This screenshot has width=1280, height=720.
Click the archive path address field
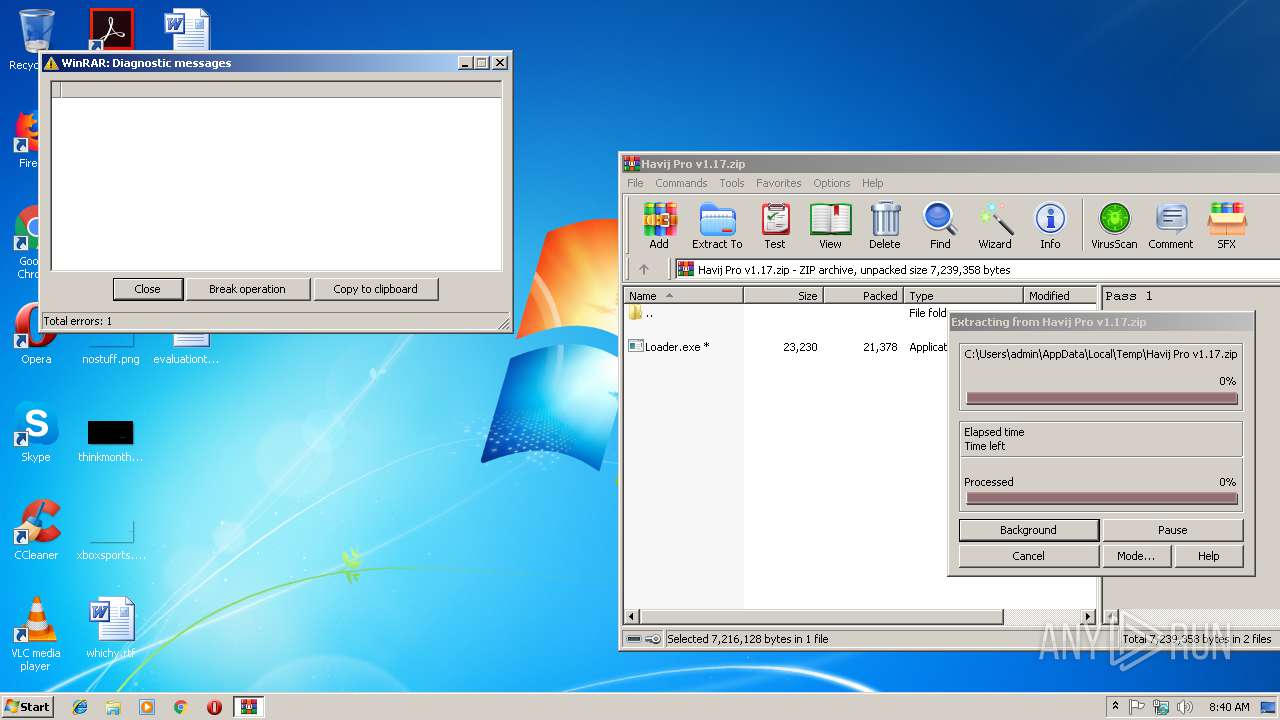click(977, 270)
